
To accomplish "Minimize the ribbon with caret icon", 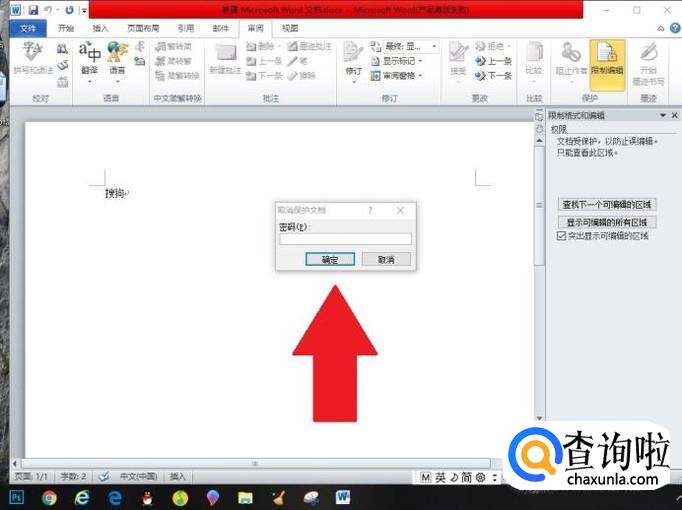I will click(661, 29).
